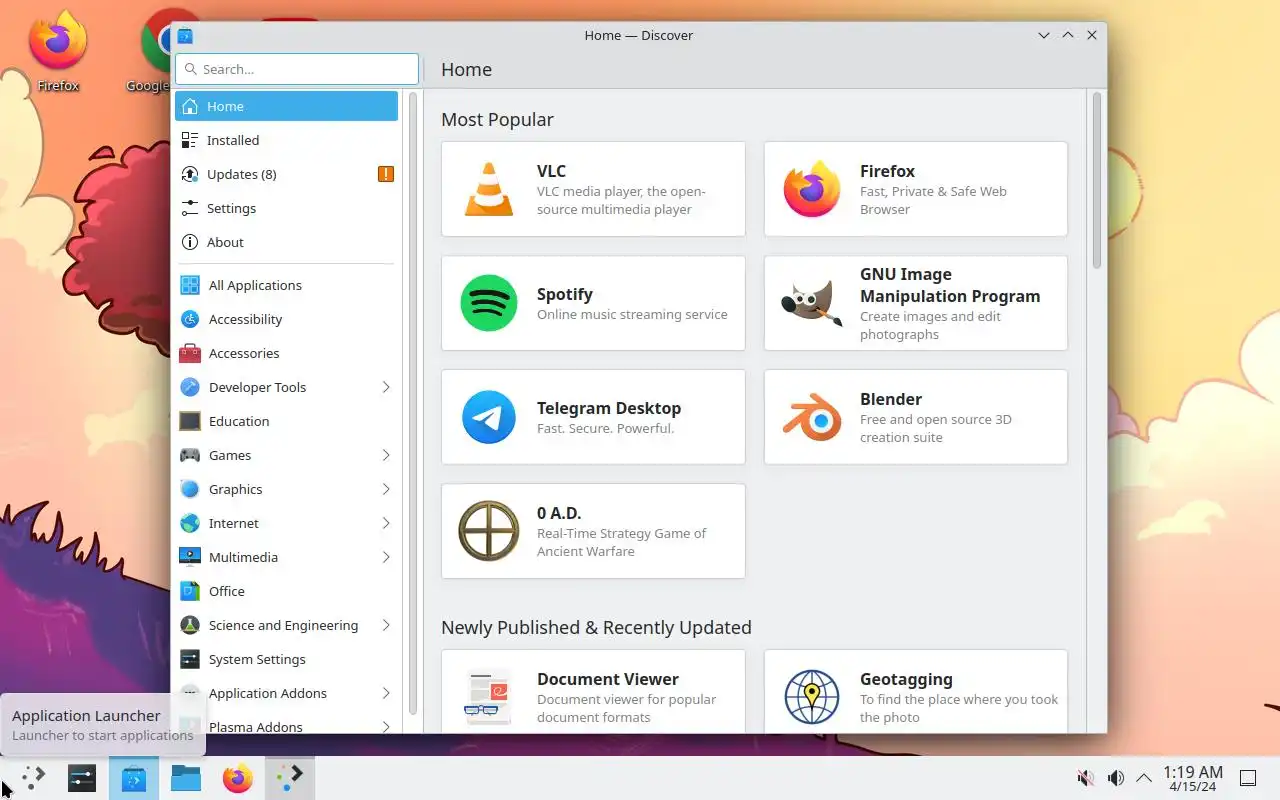Click the Installed sidebar icon
This screenshot has height=800, width=1280.
click(190, 140)
